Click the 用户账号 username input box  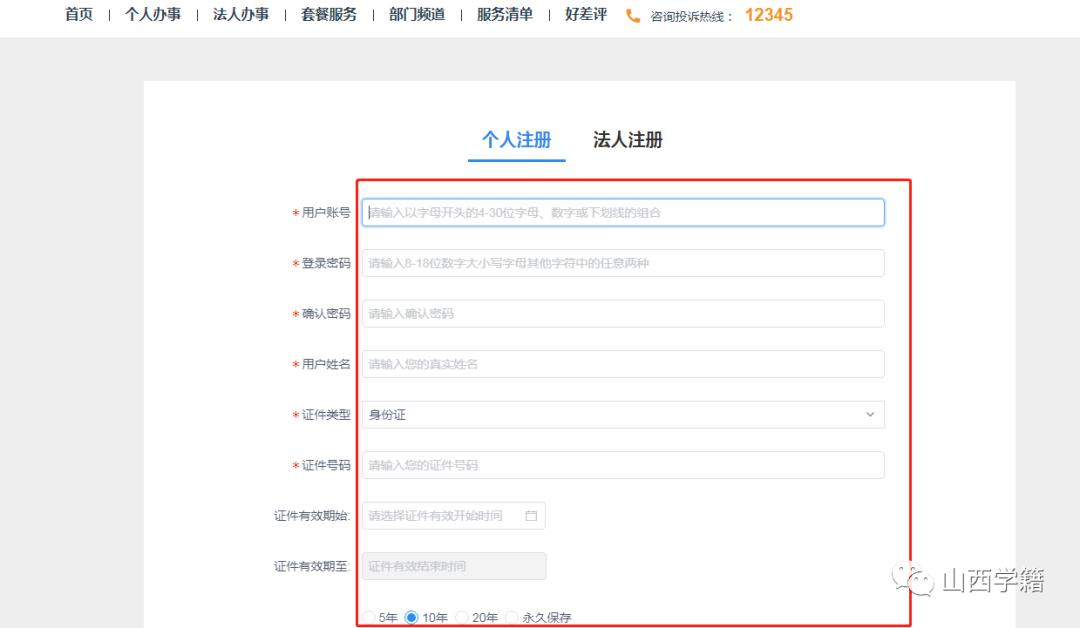(x=622, y=212)
